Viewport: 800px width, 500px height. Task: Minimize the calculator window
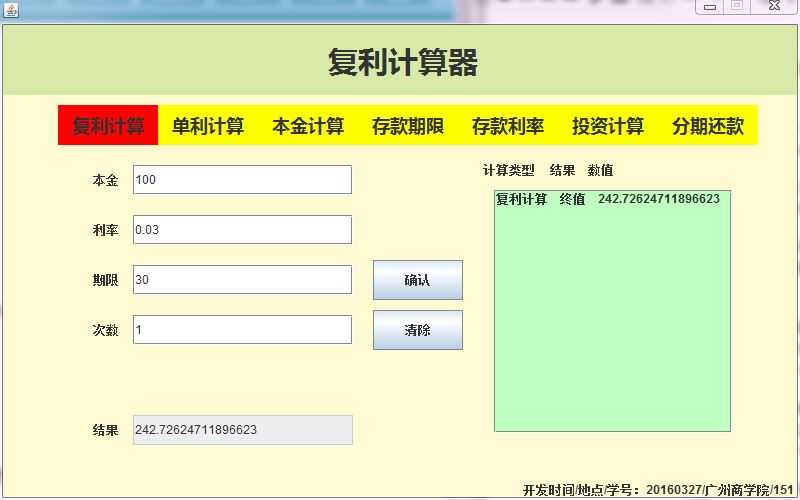coord(710,6)
